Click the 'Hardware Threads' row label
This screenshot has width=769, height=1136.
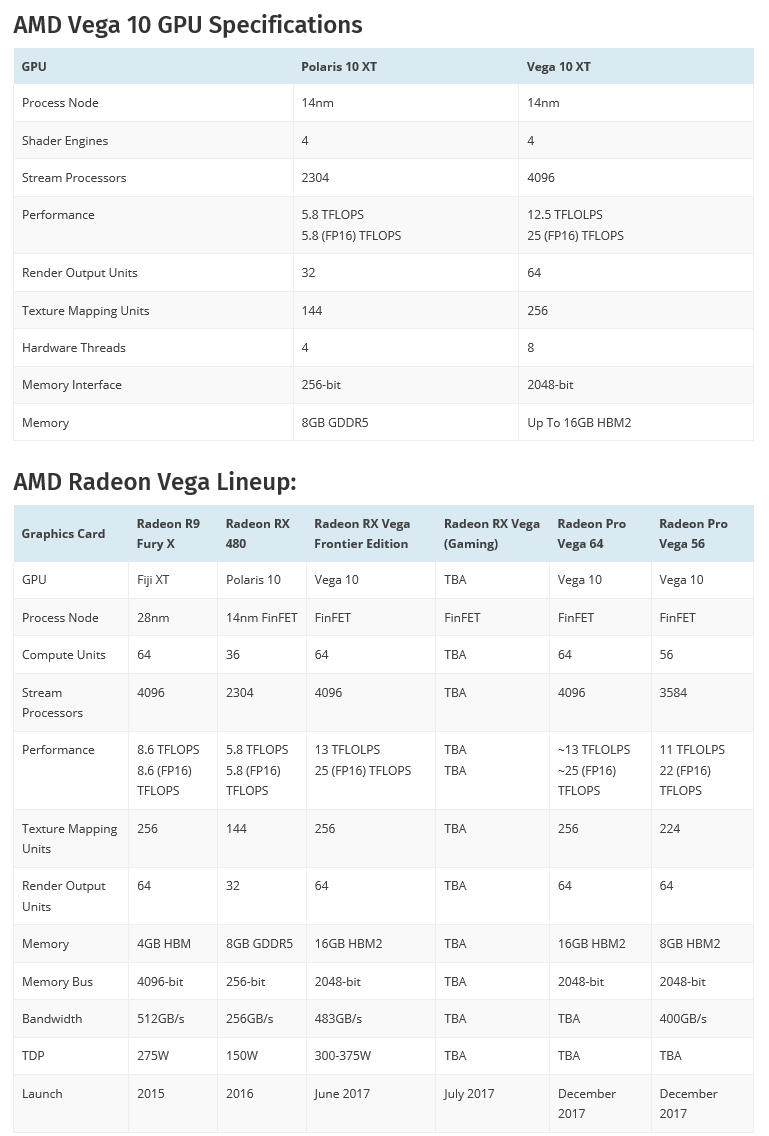click(74, 348)
